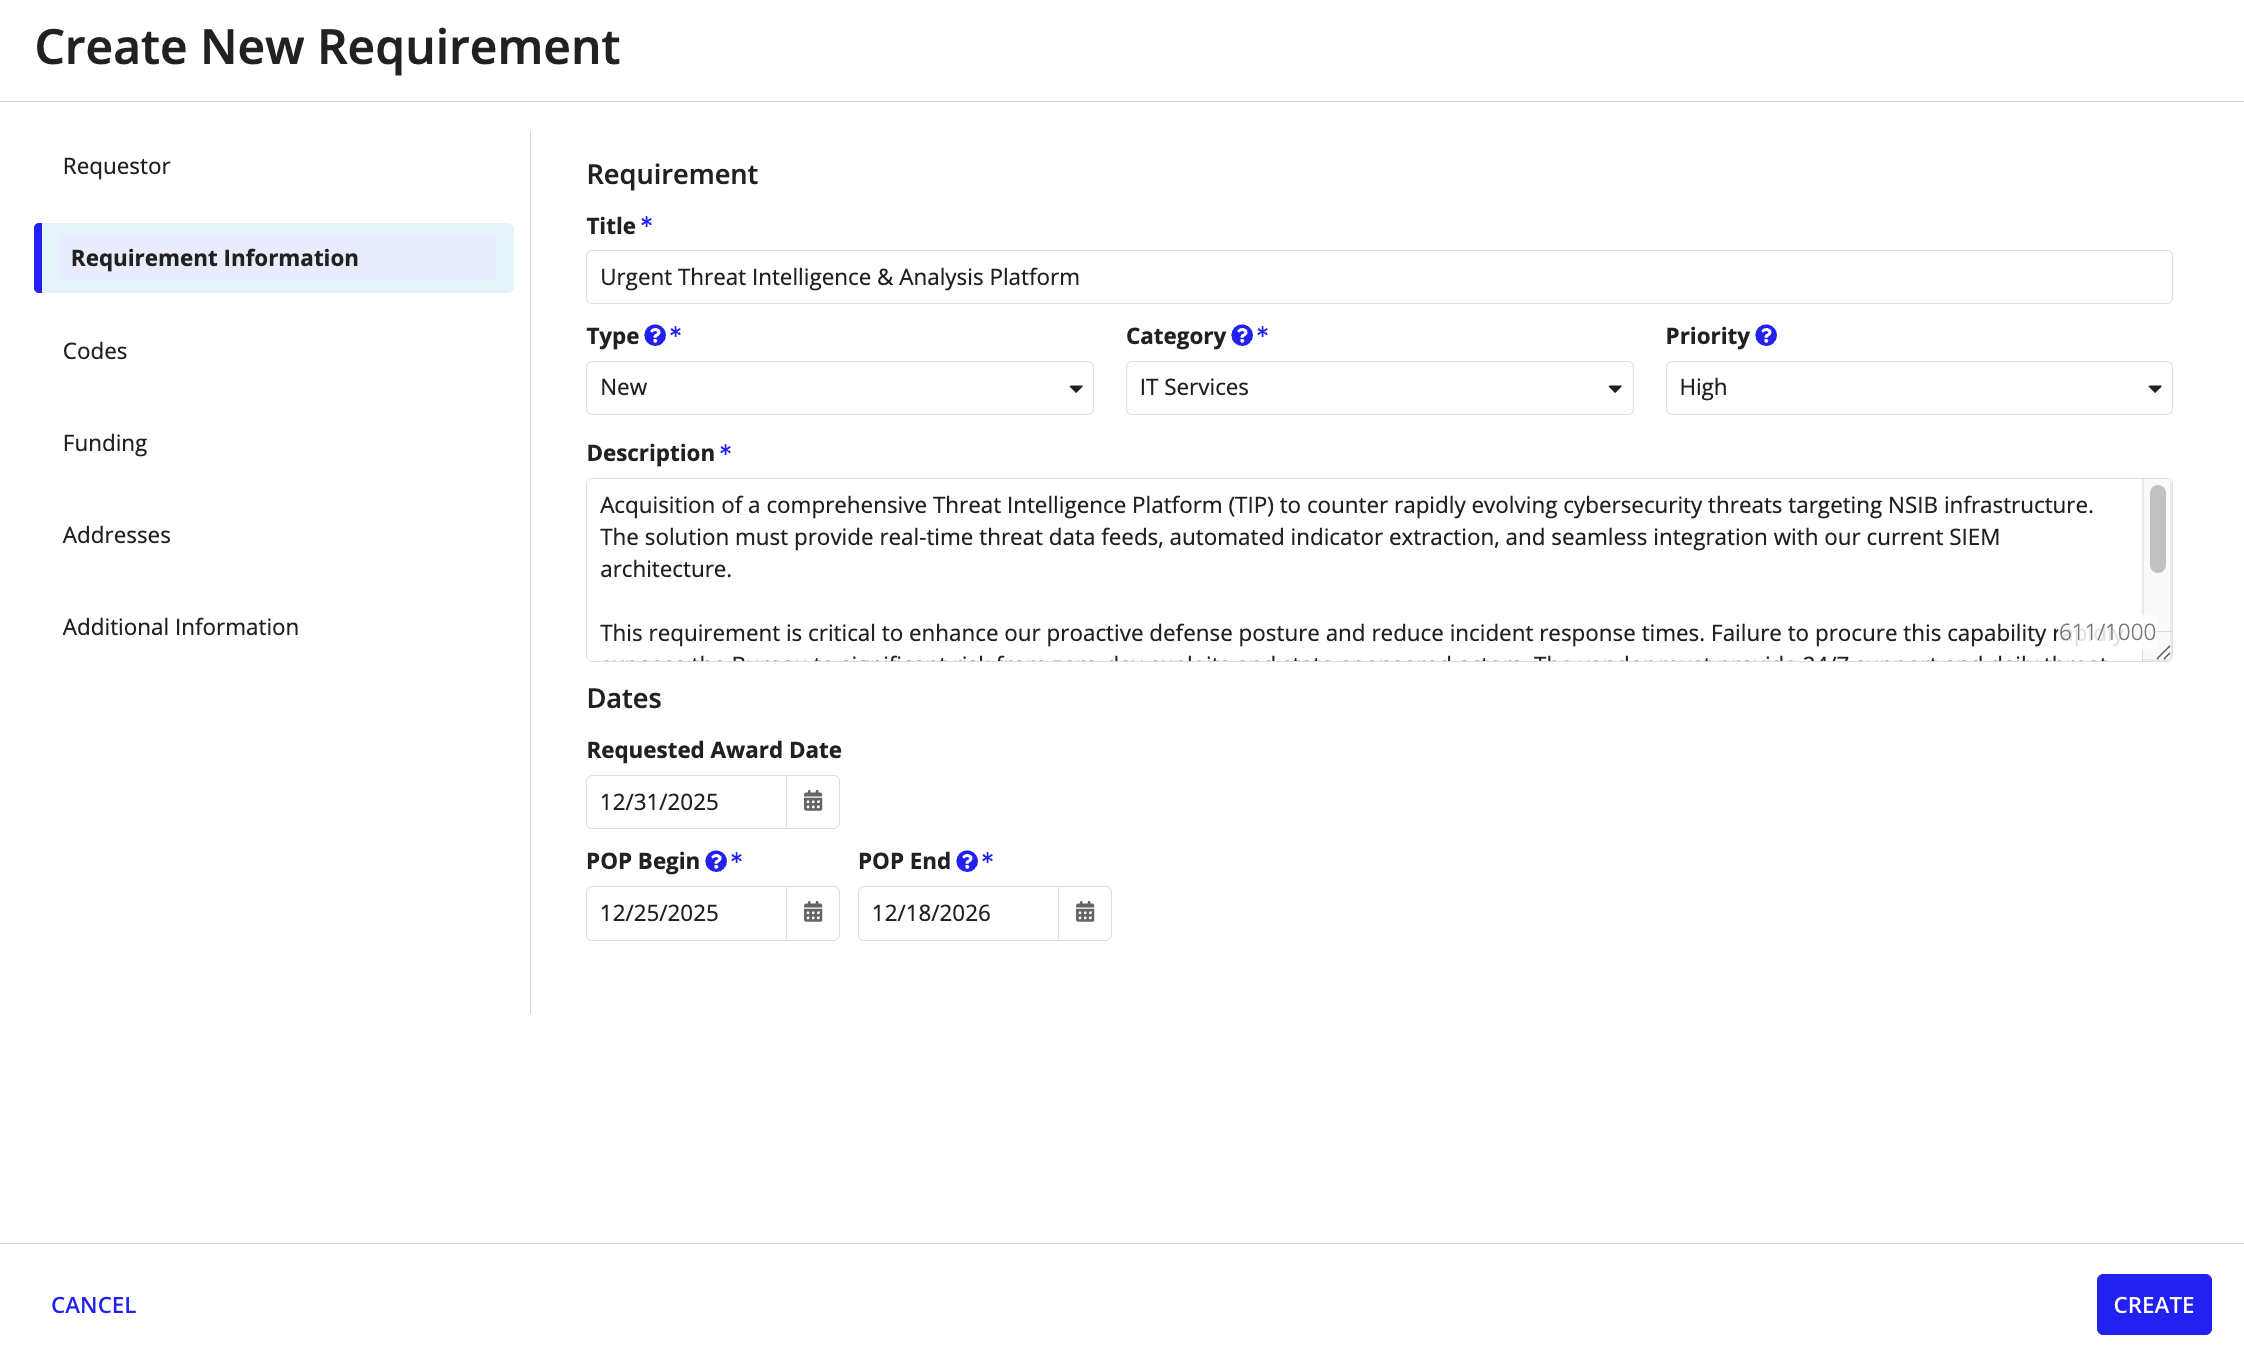Screen dimensions: 2244x1354
Task: Click the Description resize handle corner
Action: coord(2163,652)
